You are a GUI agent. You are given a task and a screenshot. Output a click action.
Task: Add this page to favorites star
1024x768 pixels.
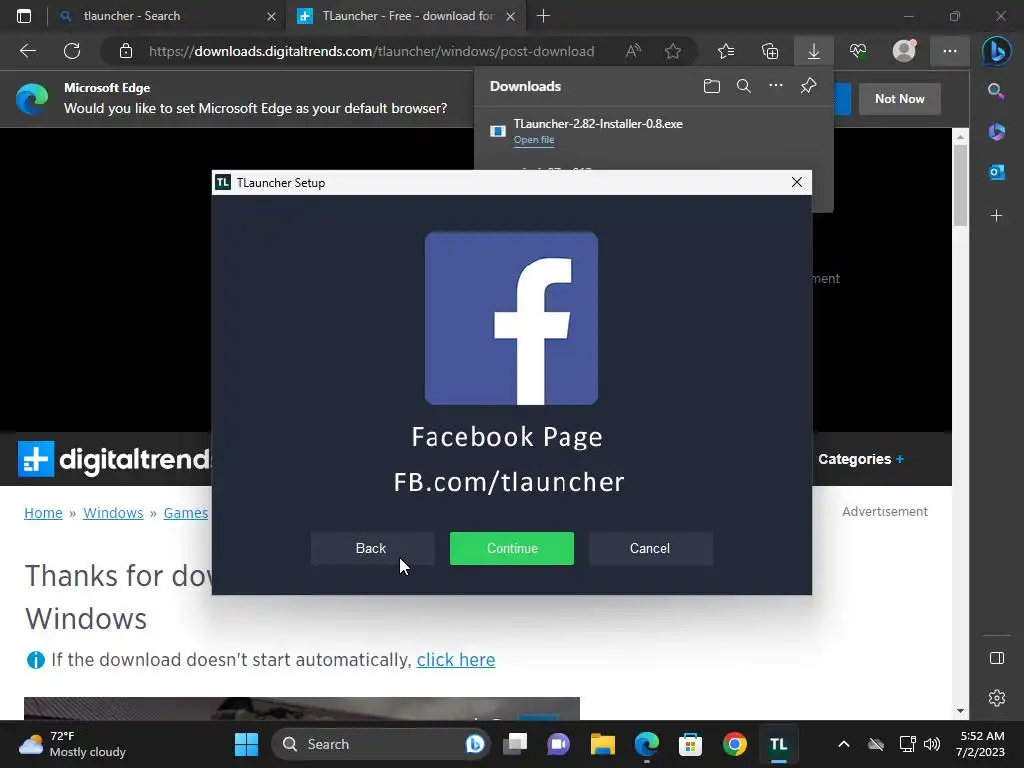tap(673, 51)
